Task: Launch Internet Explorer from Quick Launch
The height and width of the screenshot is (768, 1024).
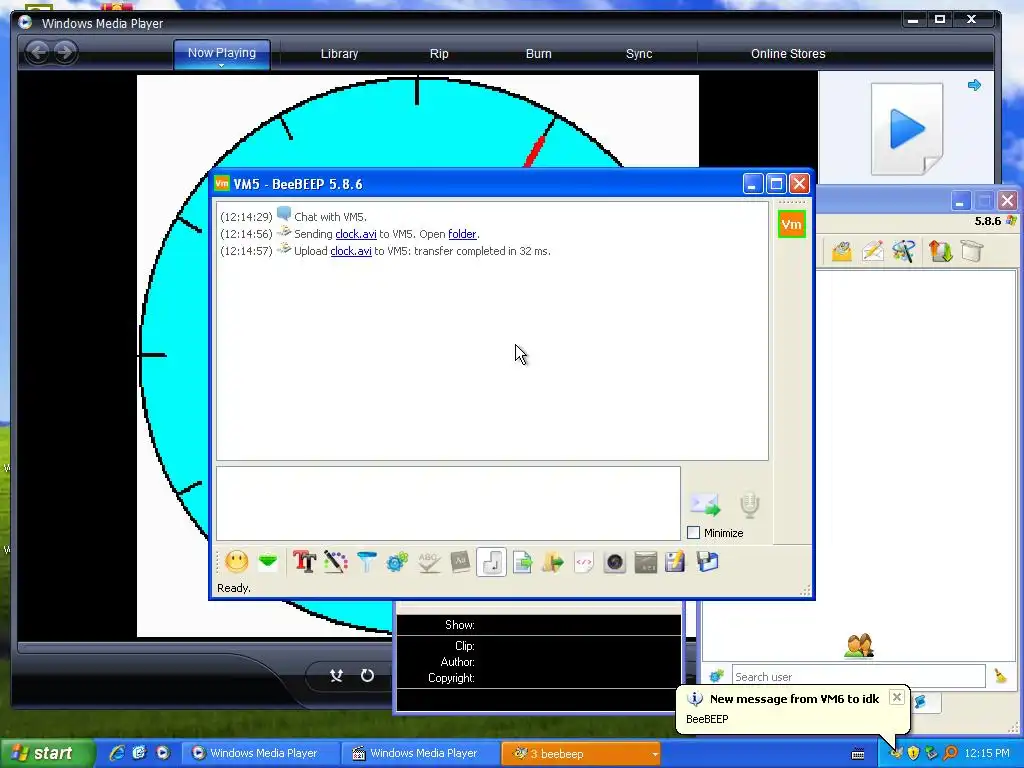Action: [x=117, y=753]
